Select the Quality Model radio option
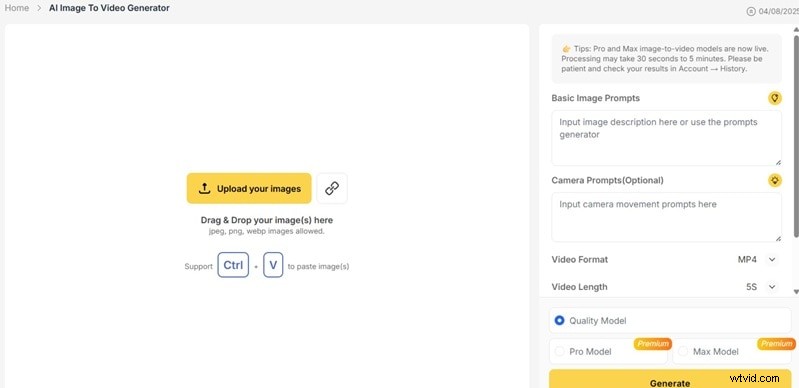The image size is (799, 388). (560, 321)
